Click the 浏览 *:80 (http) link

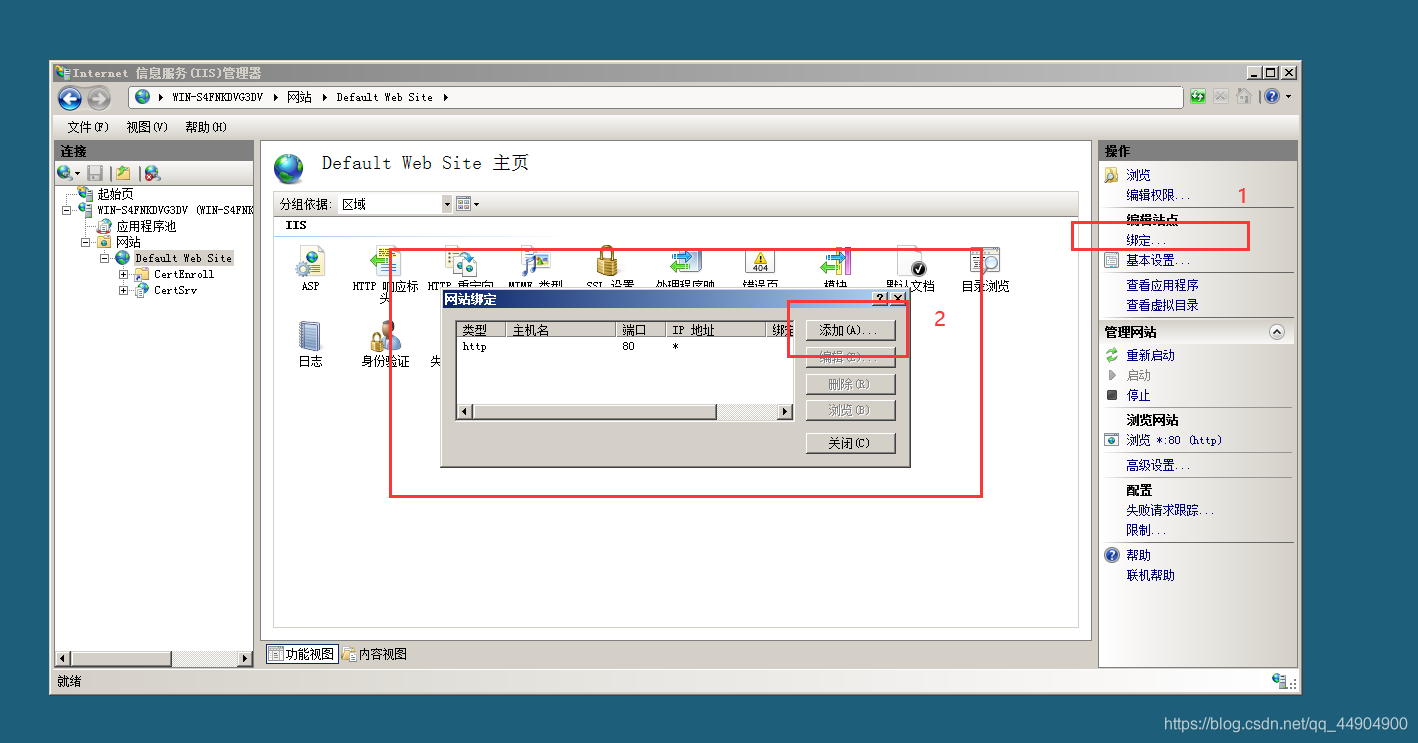[1174, 440]
